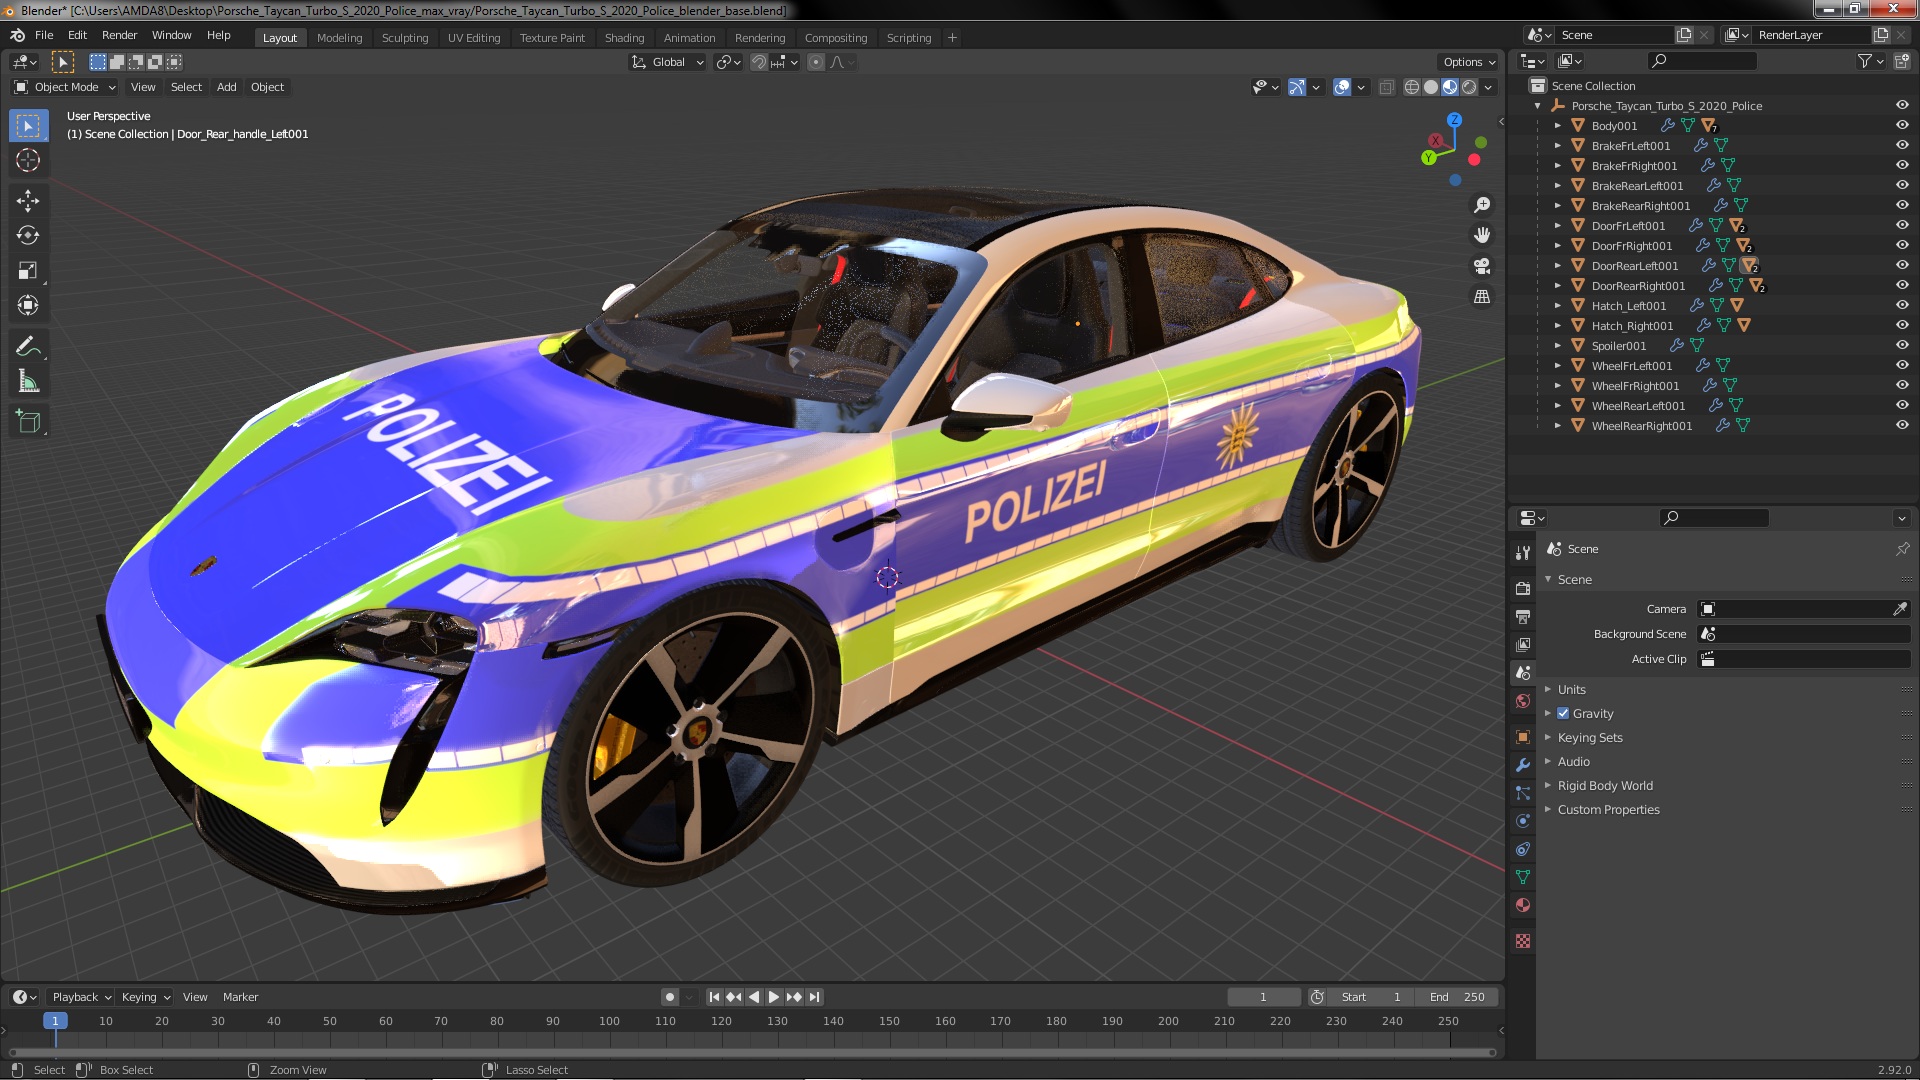
Task: Expand the Rigid Body World panel
Action: (1604, 785)
